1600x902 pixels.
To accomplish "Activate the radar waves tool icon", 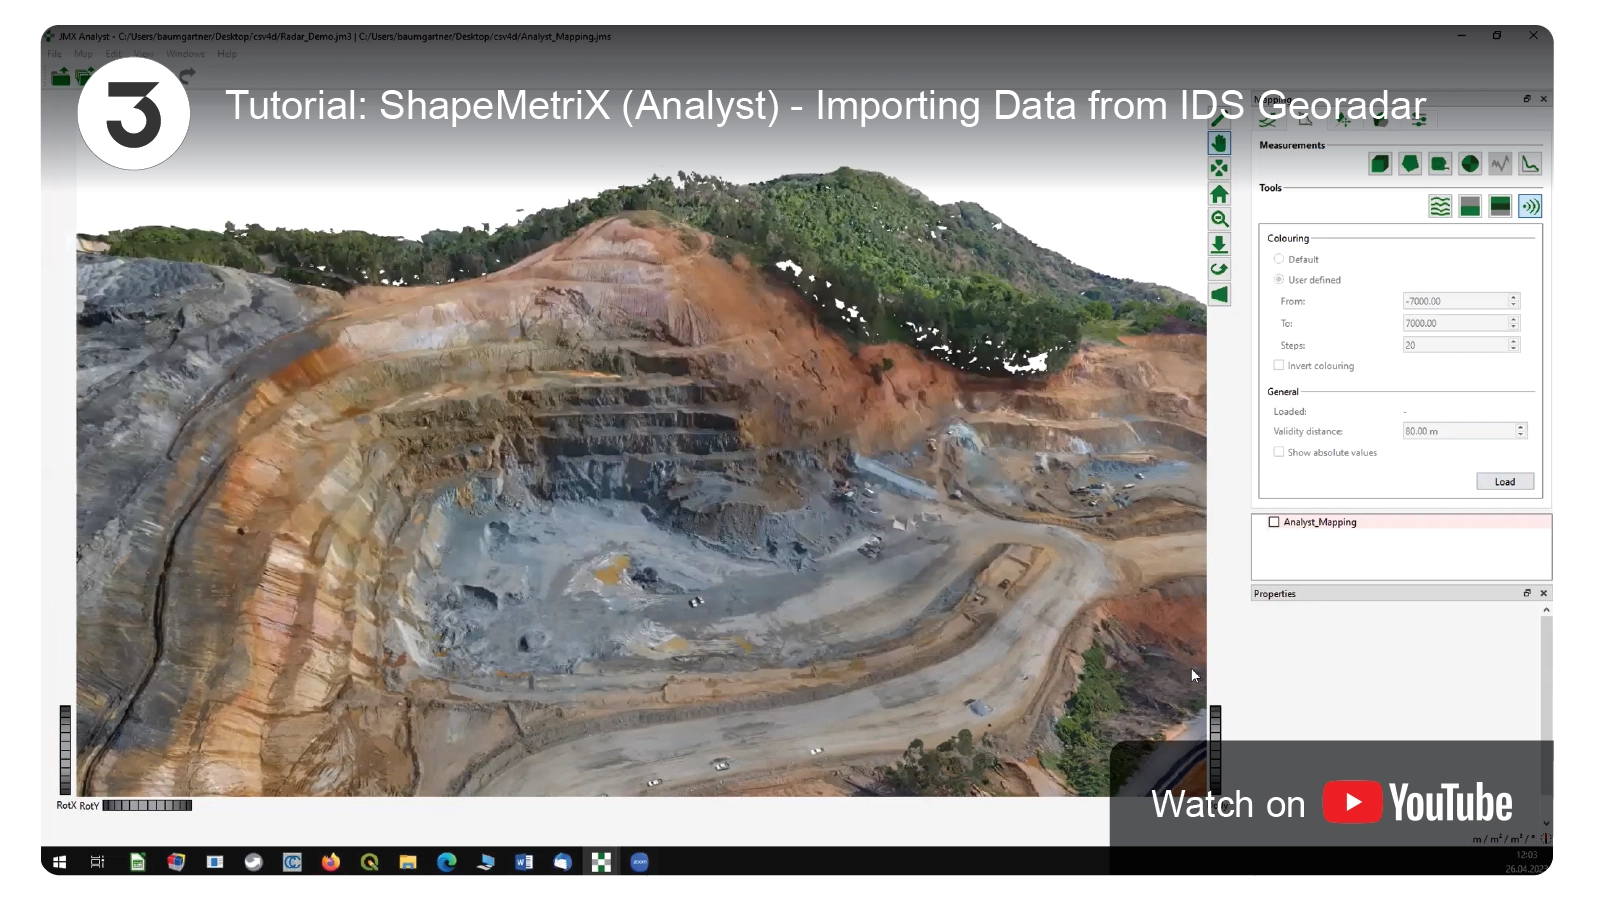I will coord(1530,207).
